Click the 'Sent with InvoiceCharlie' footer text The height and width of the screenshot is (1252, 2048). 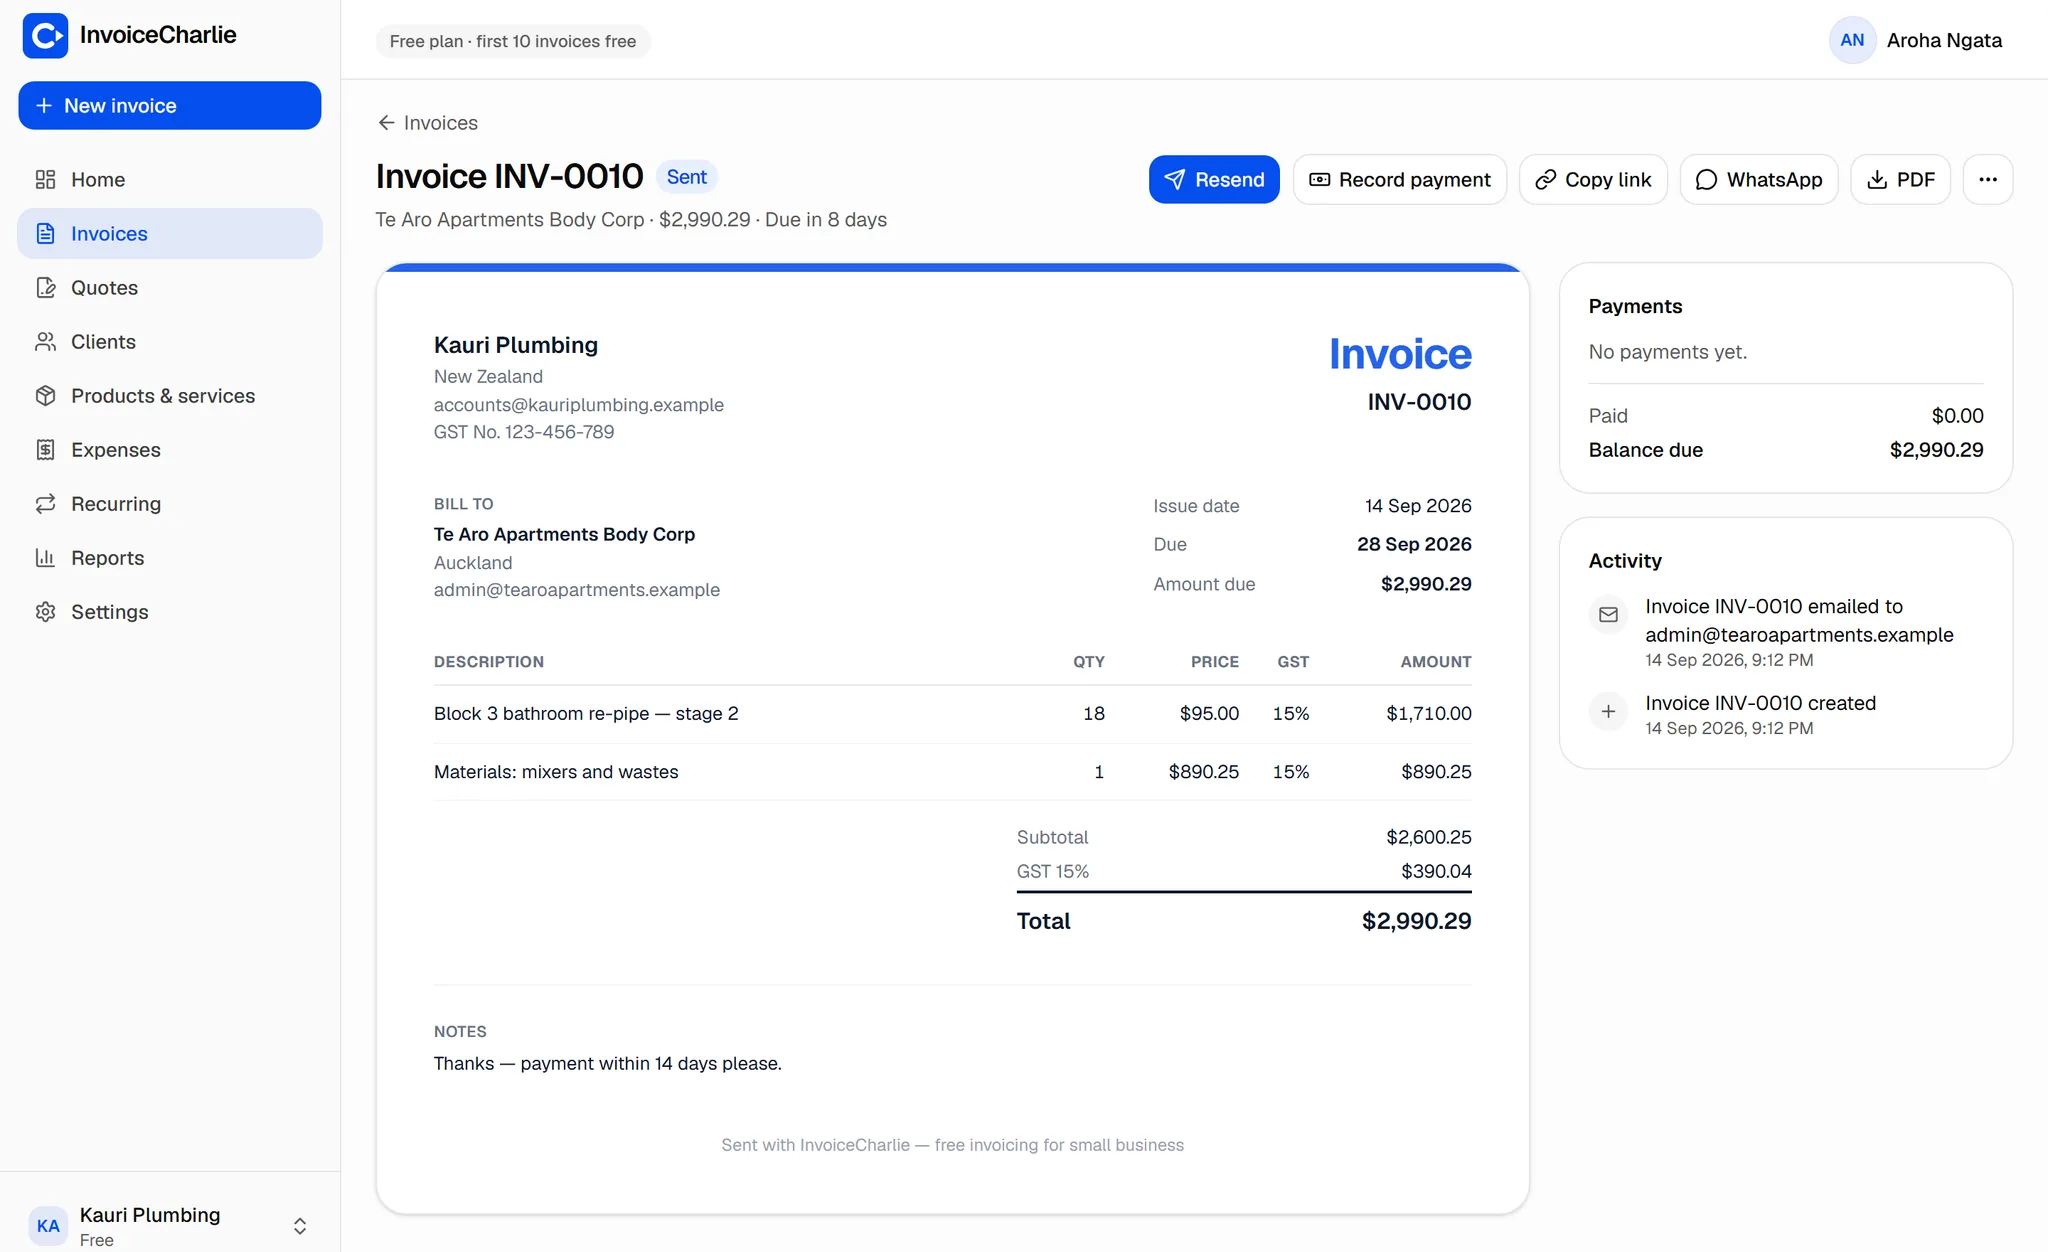coord(952,1145)
